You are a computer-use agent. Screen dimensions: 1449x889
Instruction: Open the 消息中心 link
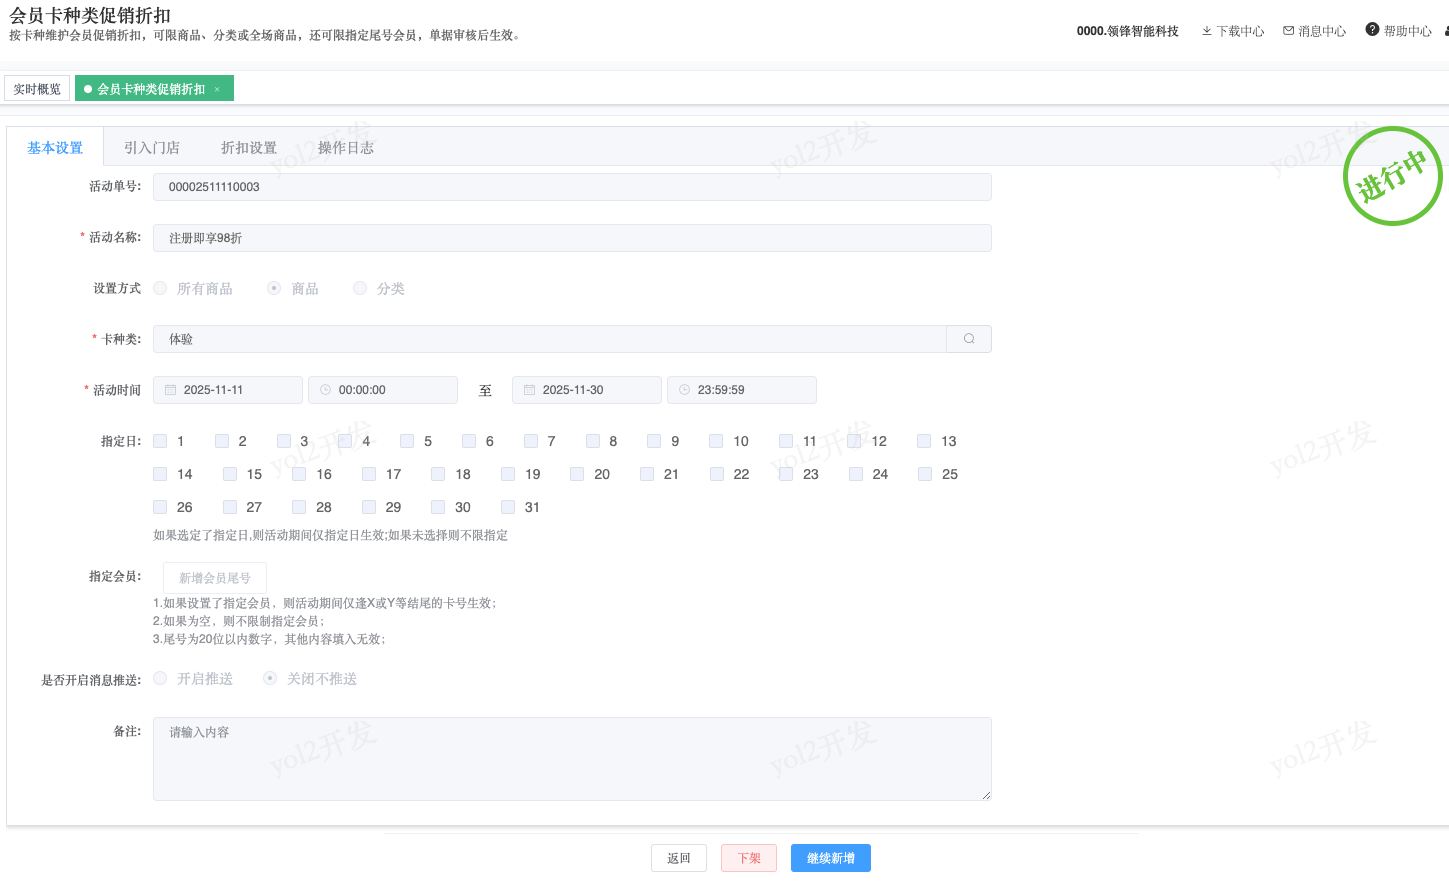pyautogui.click(x=1315, y=31)
